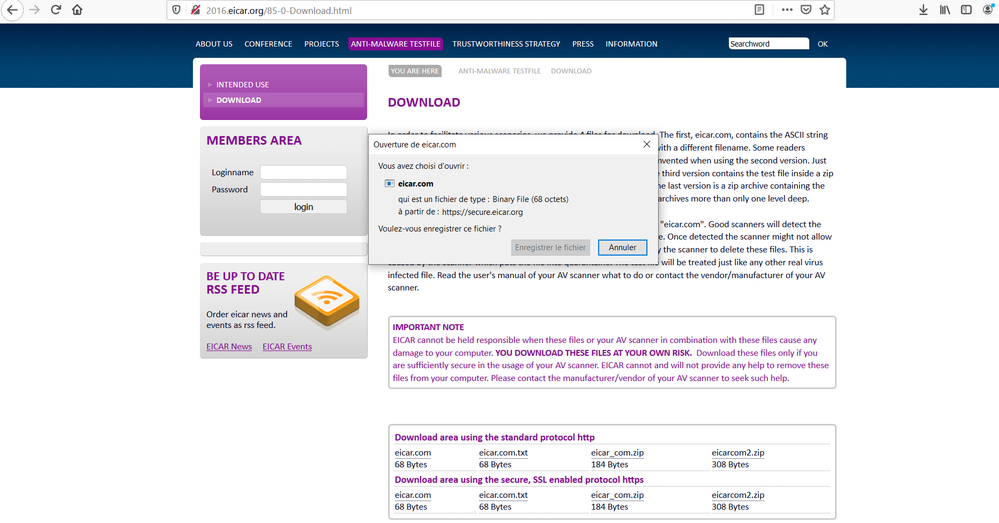Close the eicar.com dialog
Viewport: 999px width, 523px height.
(647, 144)
